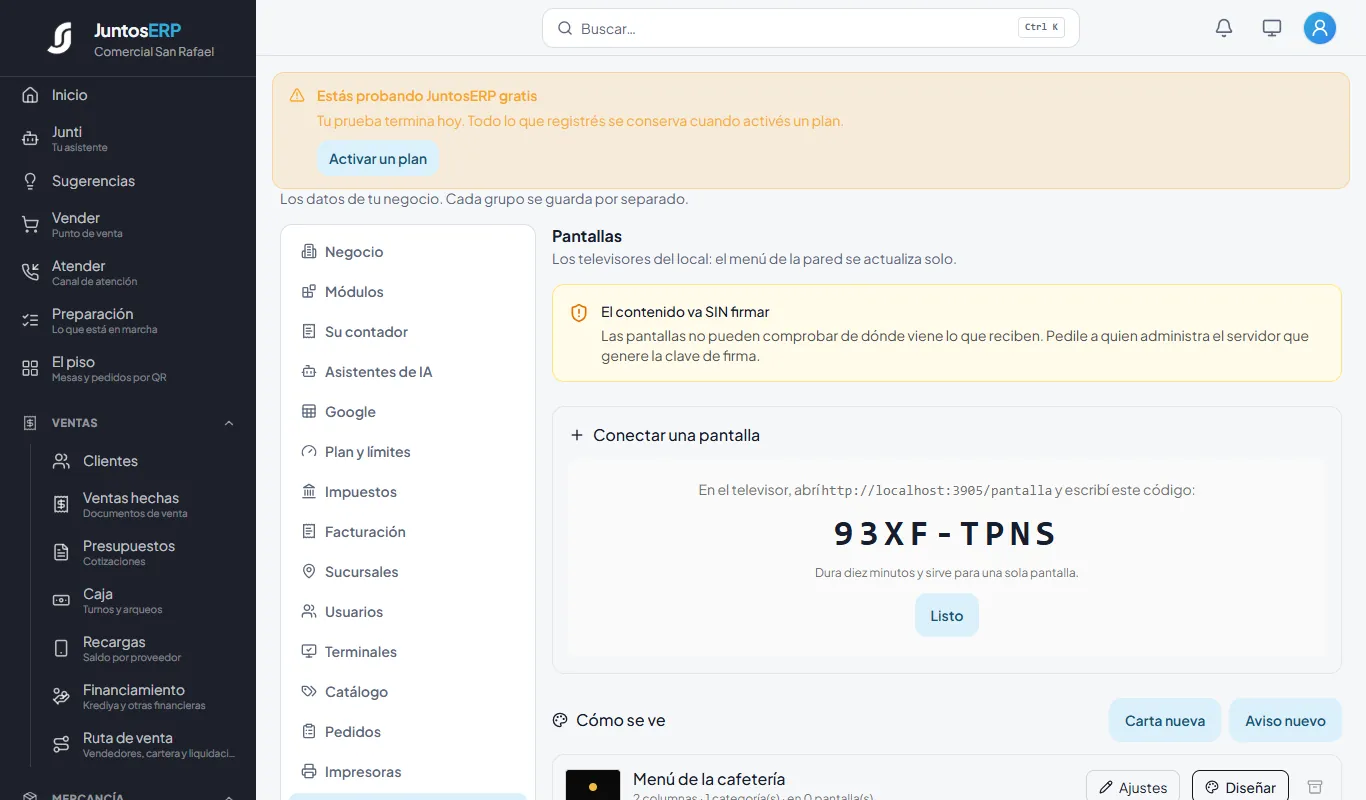
Task: Open Catálogo settings
Action: (x=408, y=692)
